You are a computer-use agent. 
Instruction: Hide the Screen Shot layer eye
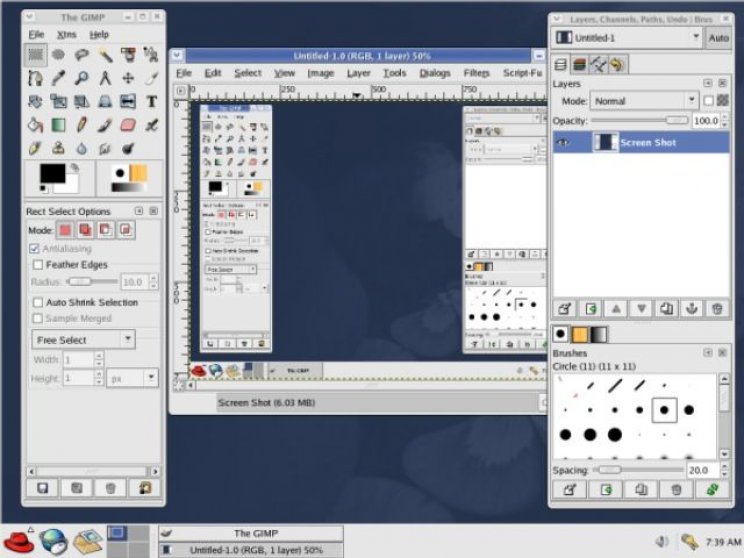pyautogui.click(x=563, y=142)
